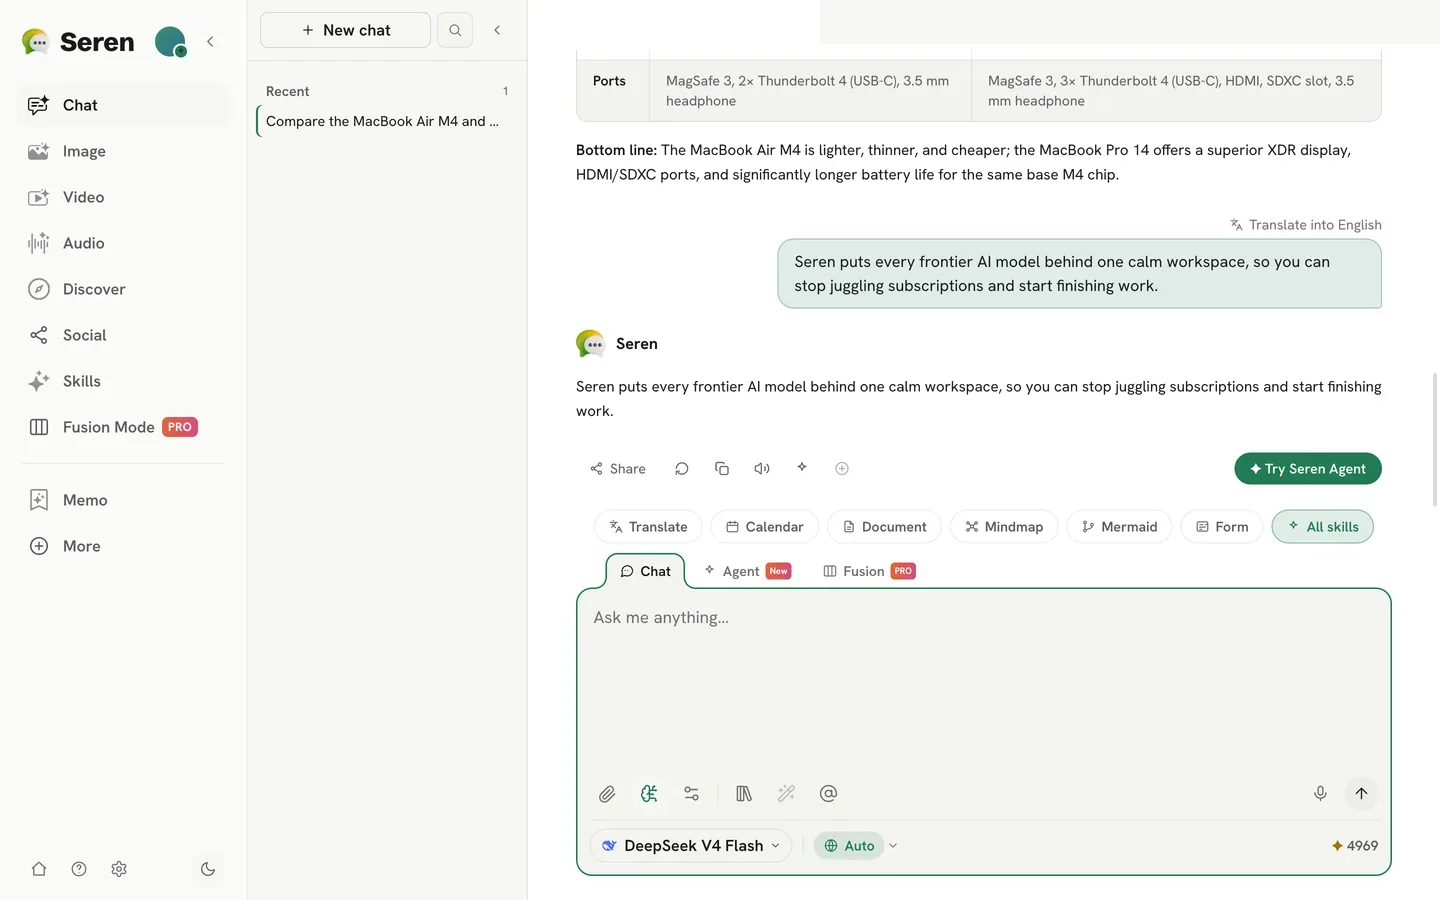The image size is (1440, 900).
Task: Start voice input with the microphone icon
Action: pyautogui.click(x=1320, y=794)
